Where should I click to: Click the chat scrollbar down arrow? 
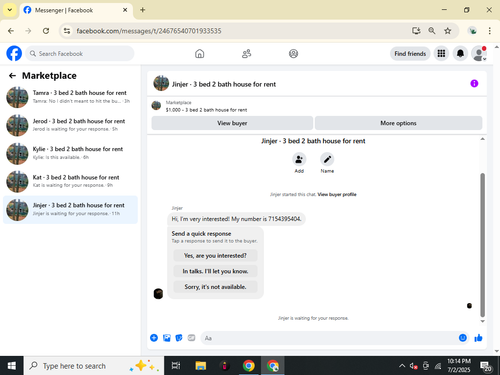[x=482, y=321]
